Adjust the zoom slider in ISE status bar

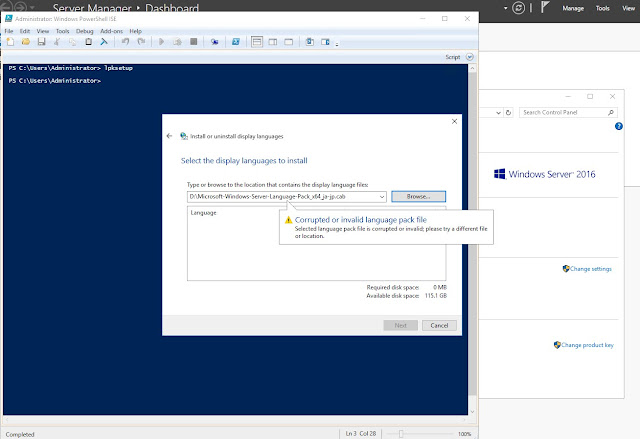(401, 434)
